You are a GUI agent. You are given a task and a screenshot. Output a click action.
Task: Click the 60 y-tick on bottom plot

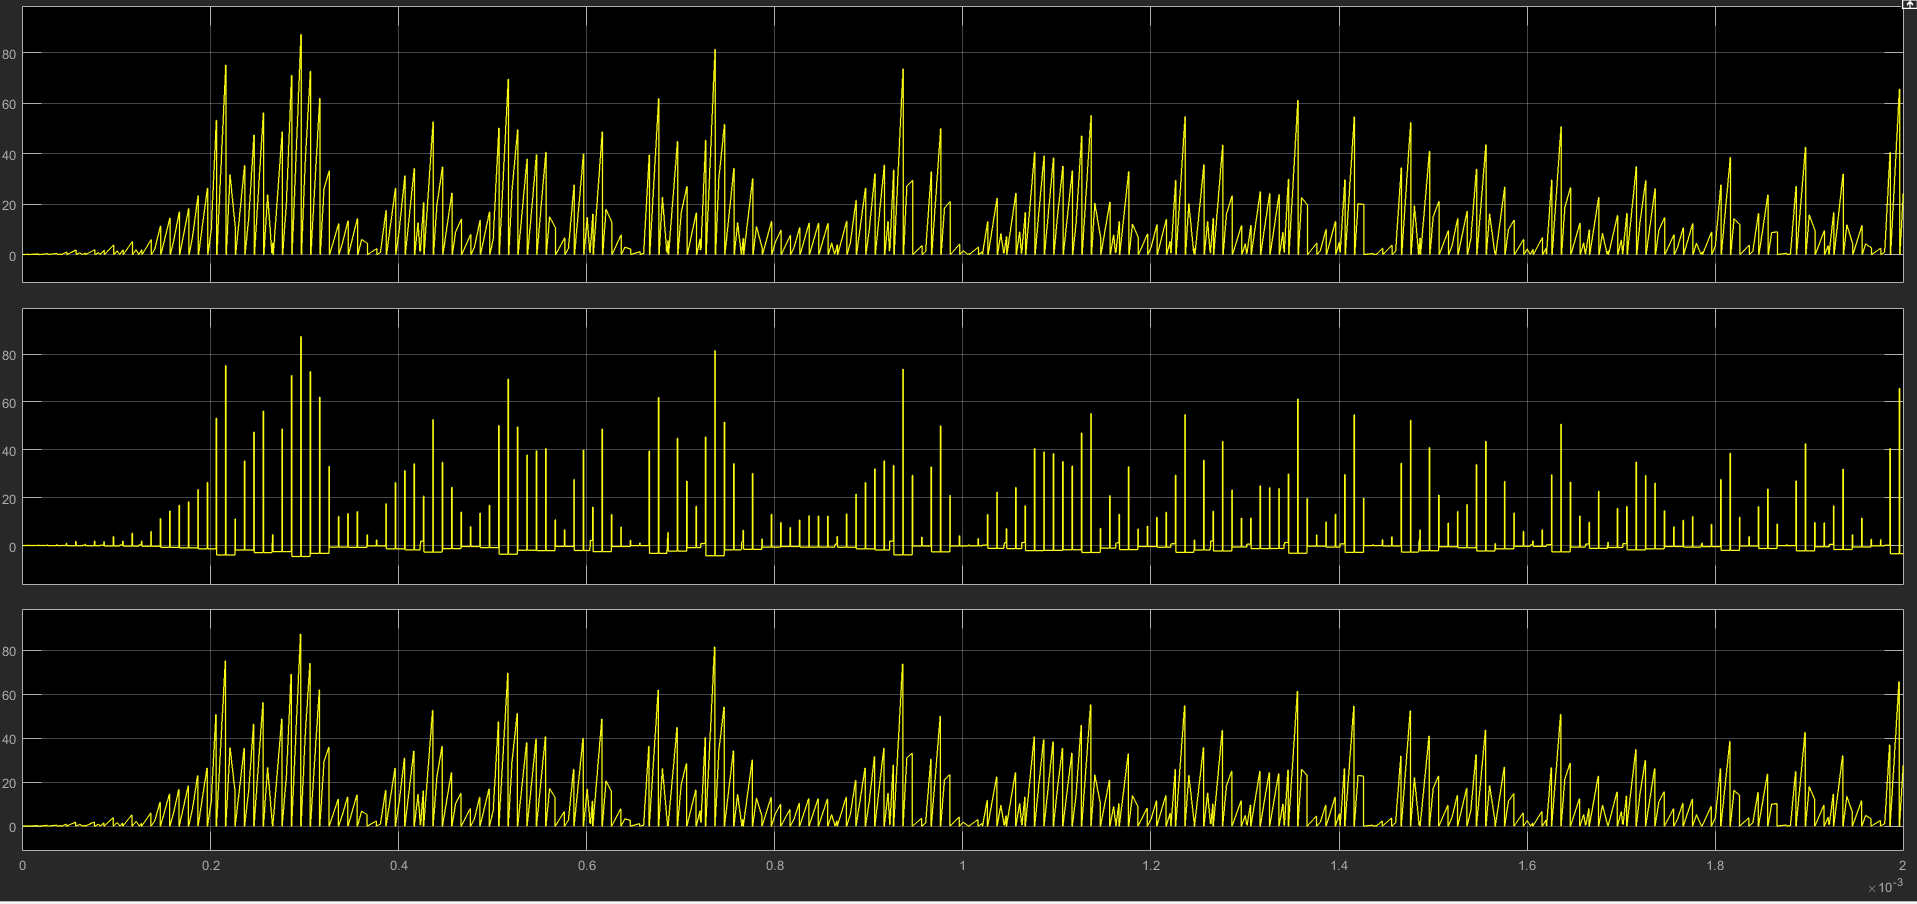tap(10, 695)
